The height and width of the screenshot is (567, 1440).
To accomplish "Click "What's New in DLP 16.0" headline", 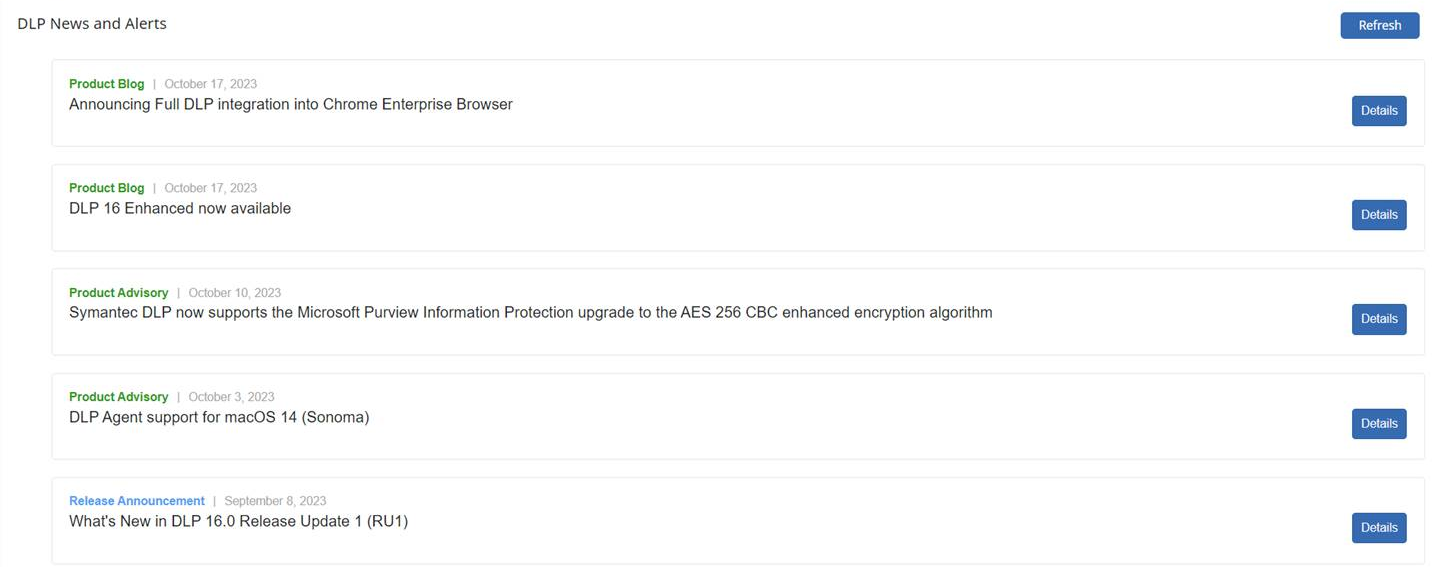I will click(238, 521).
